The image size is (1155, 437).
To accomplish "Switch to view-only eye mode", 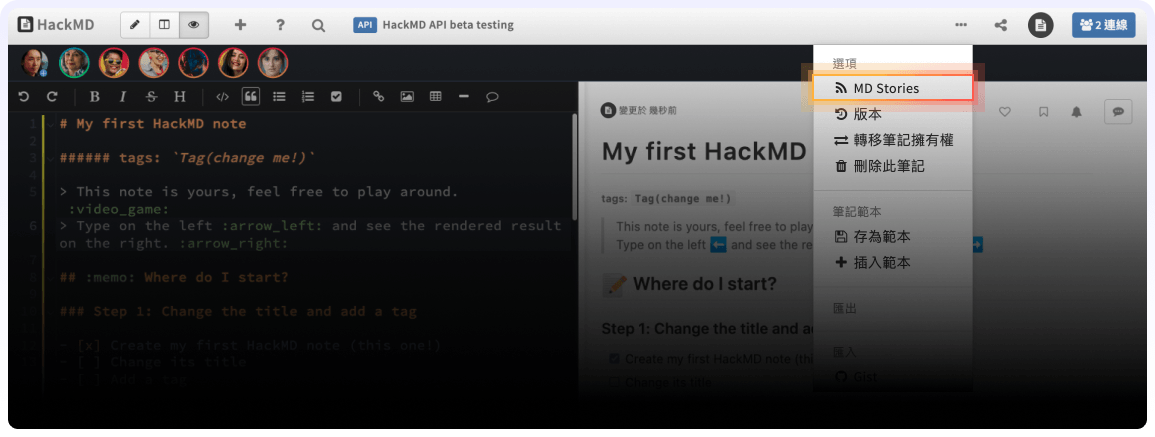I will point(194,24).
